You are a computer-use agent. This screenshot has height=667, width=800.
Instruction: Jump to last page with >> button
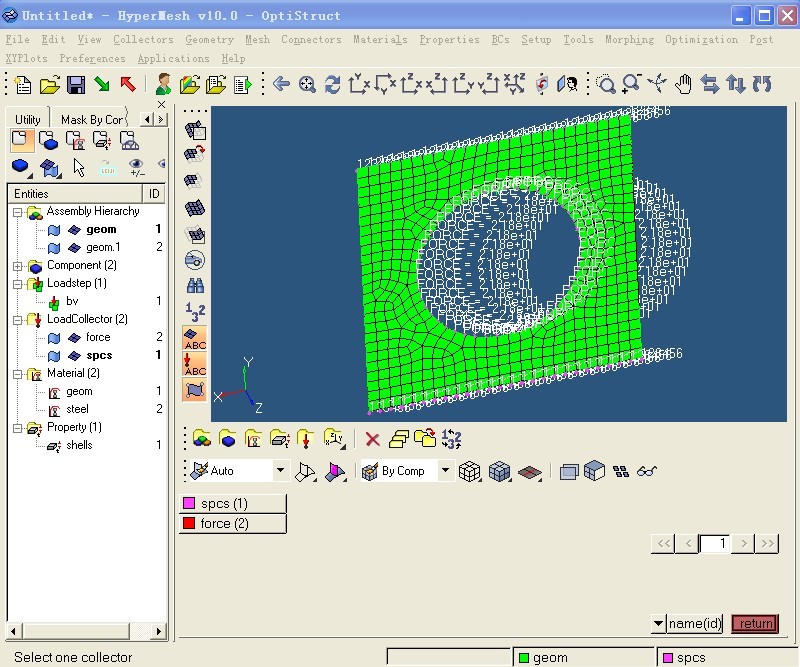(767, 544)
